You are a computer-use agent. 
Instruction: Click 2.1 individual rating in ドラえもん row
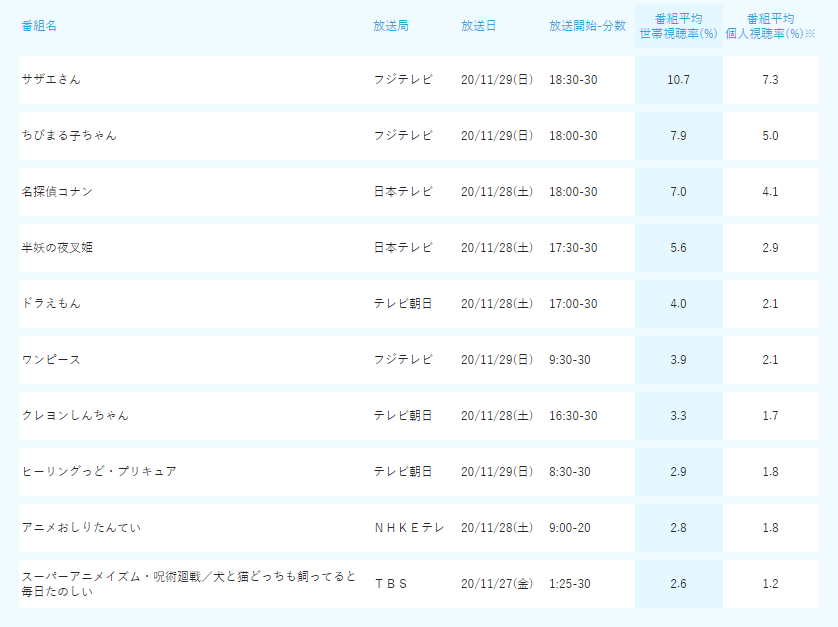click(x=770, y=304)
